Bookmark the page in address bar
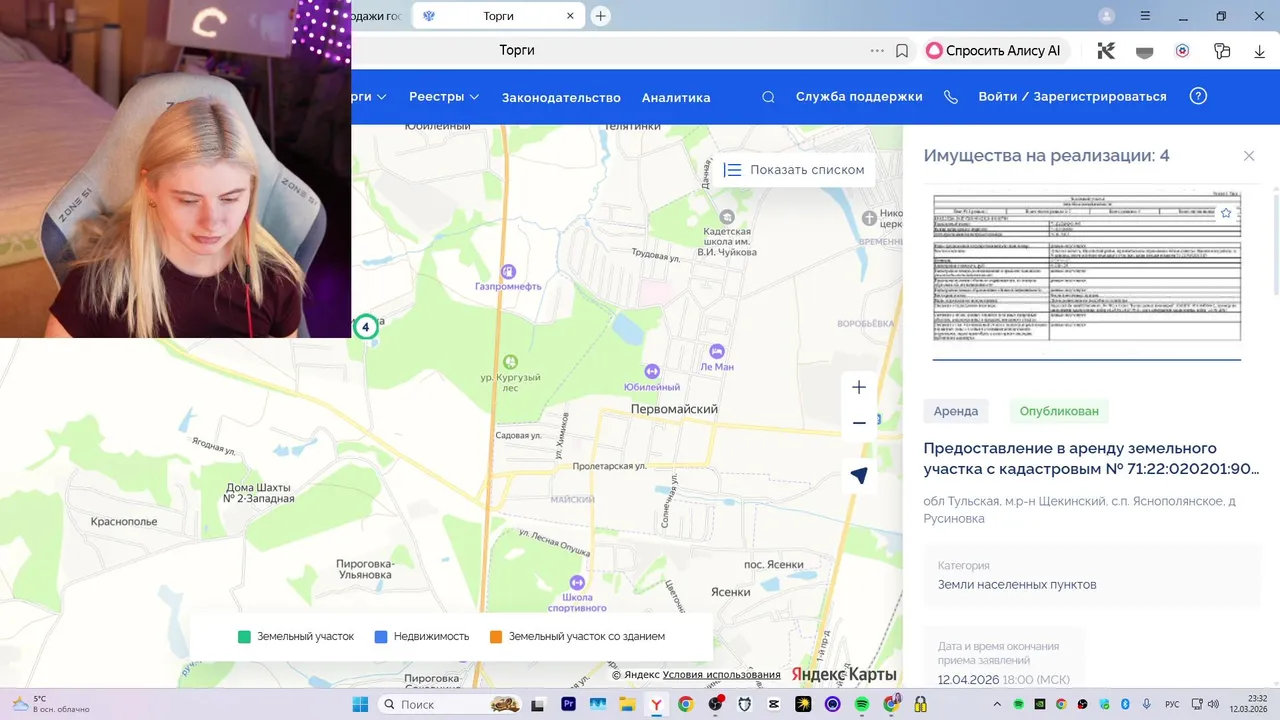1280x720 pixels. click(x=902, y=51)
